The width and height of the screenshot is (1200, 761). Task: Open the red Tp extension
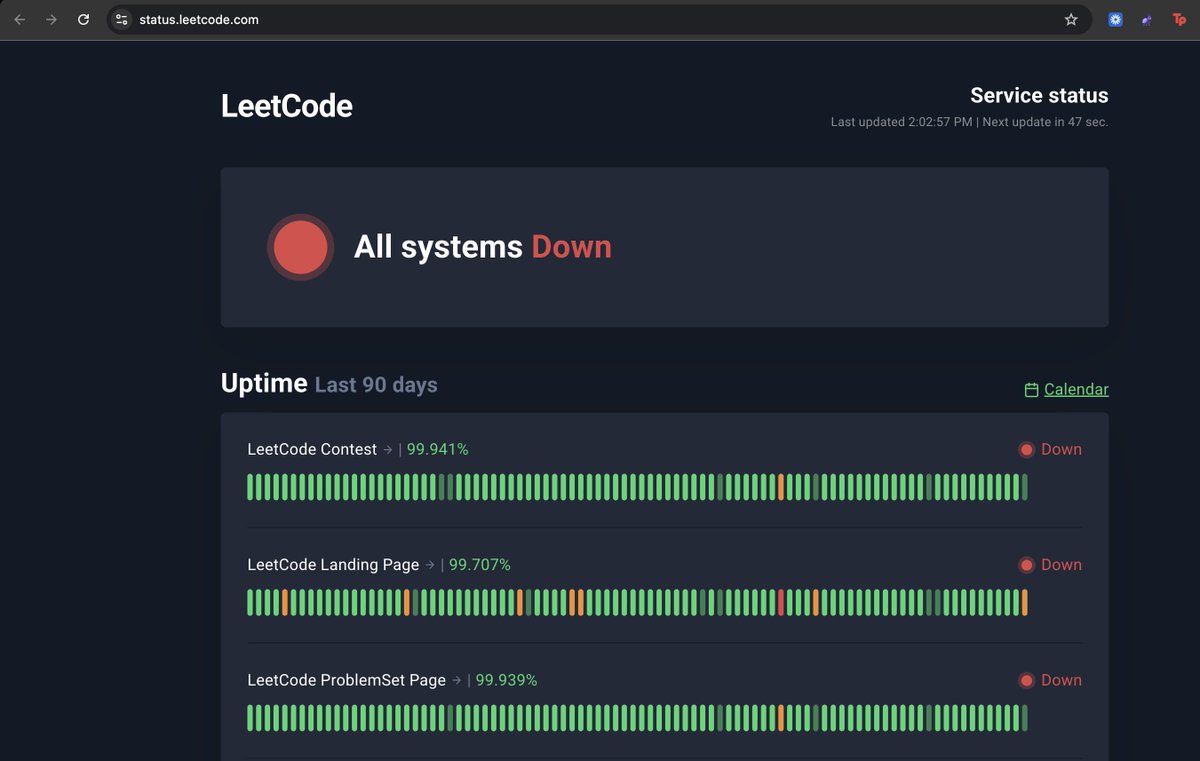[x=1178, y=19]
